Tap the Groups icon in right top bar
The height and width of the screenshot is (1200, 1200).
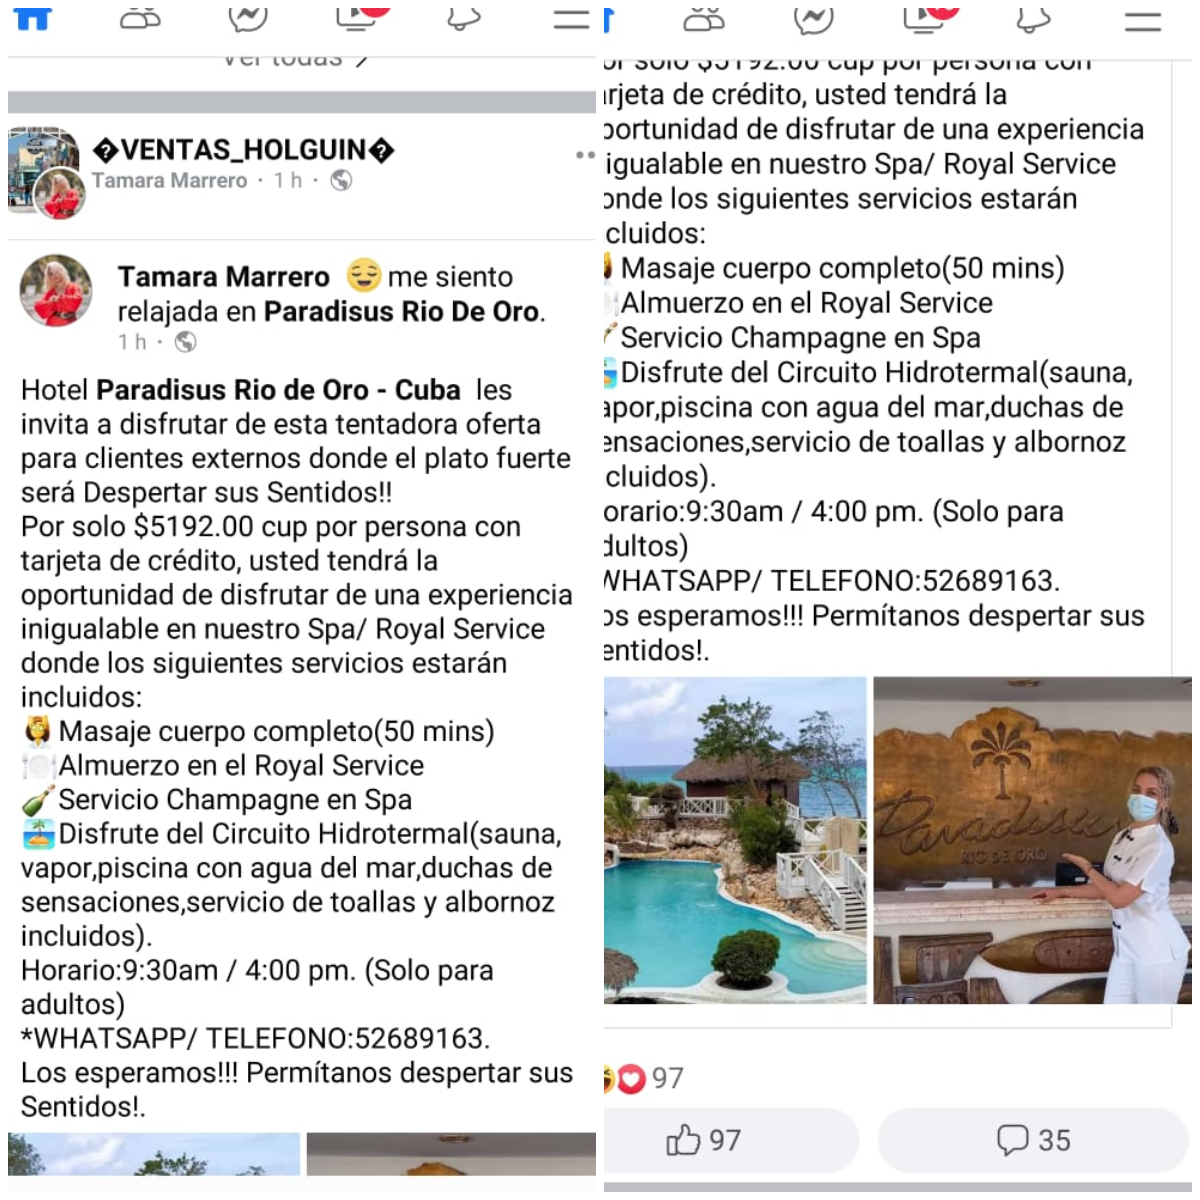(704, 19)
